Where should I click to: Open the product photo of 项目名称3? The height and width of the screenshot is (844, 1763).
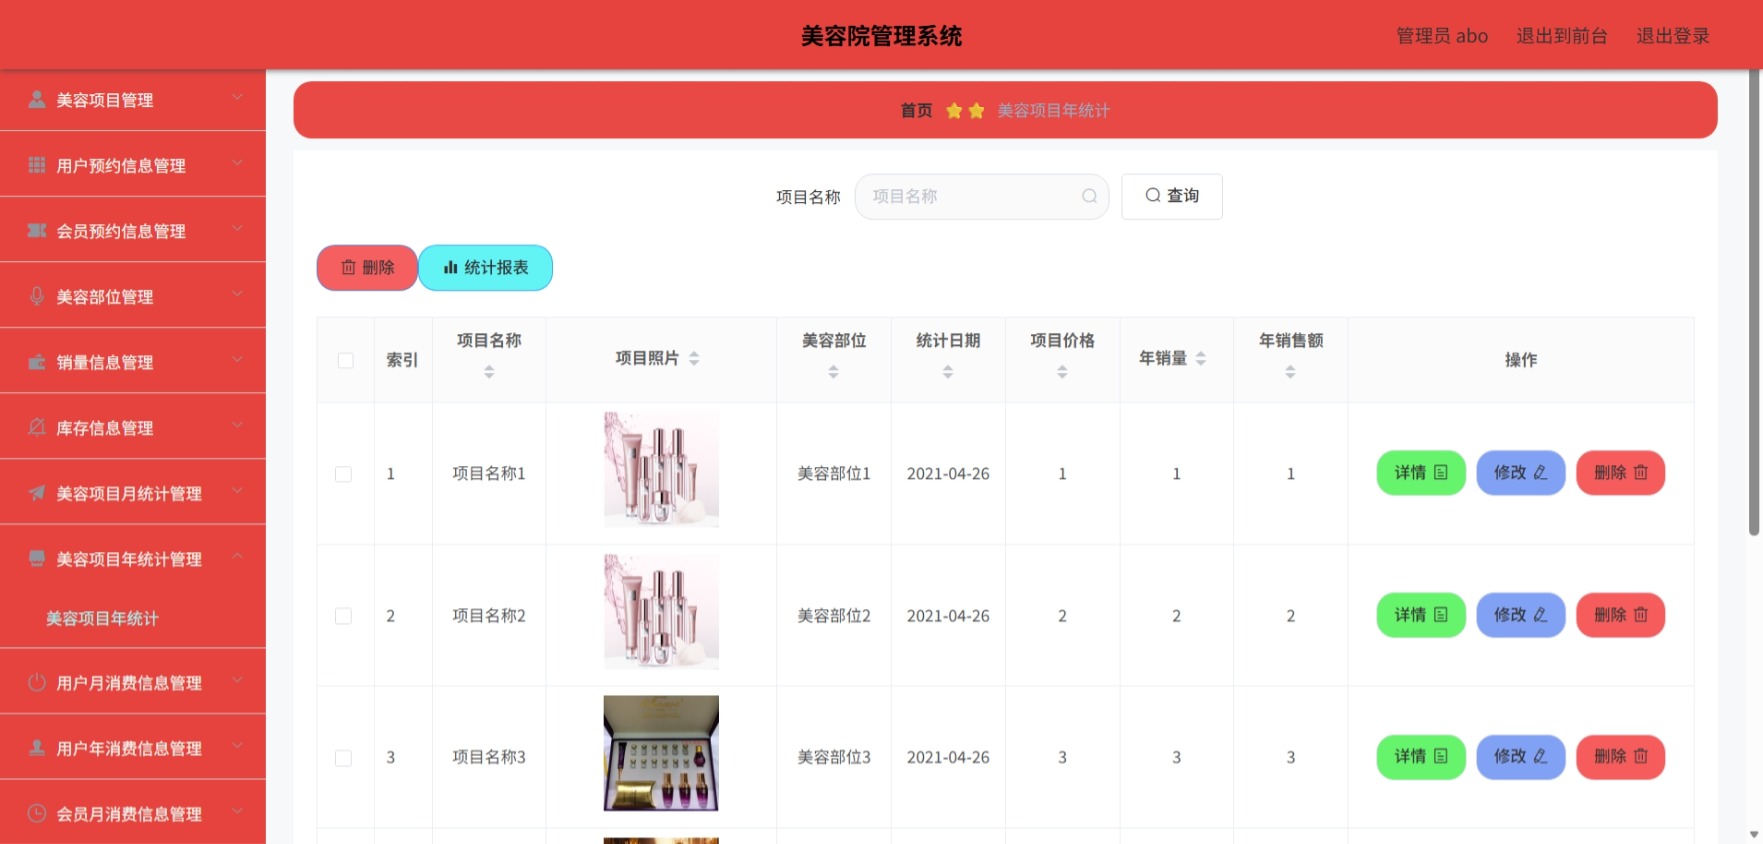point(661,753)
